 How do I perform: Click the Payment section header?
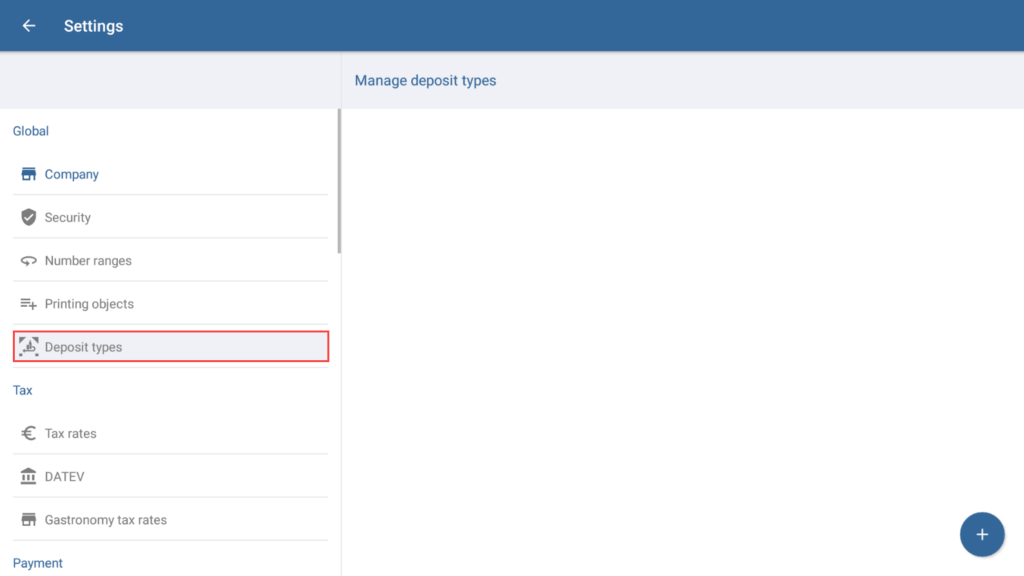38,563
